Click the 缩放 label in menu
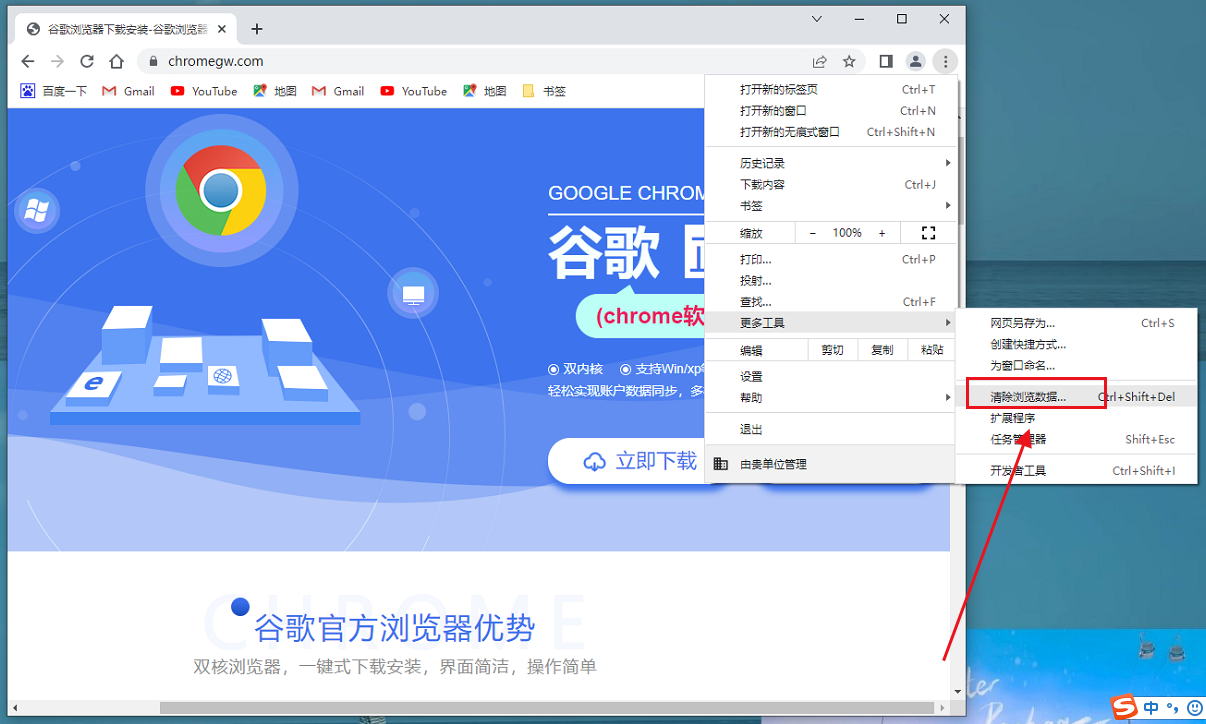 (751, 233)
